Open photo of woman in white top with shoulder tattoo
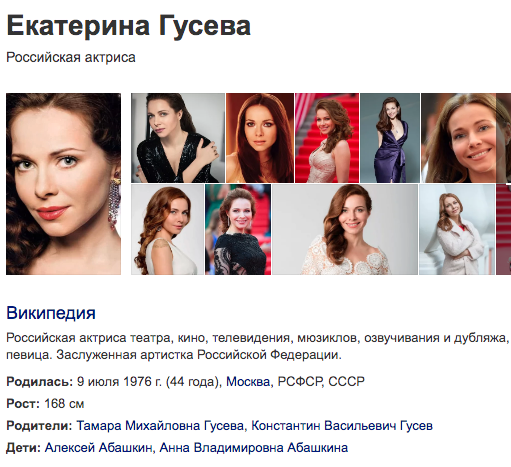Screen dimensions: 511x467 [x=167, y=229]
